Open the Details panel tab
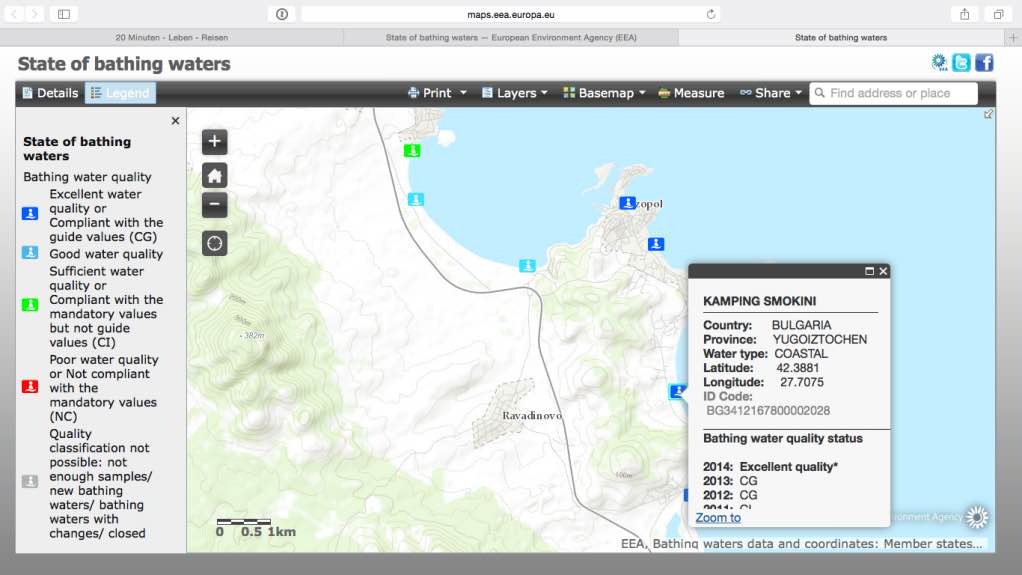 pyautogui.click(x=50, y=93)
